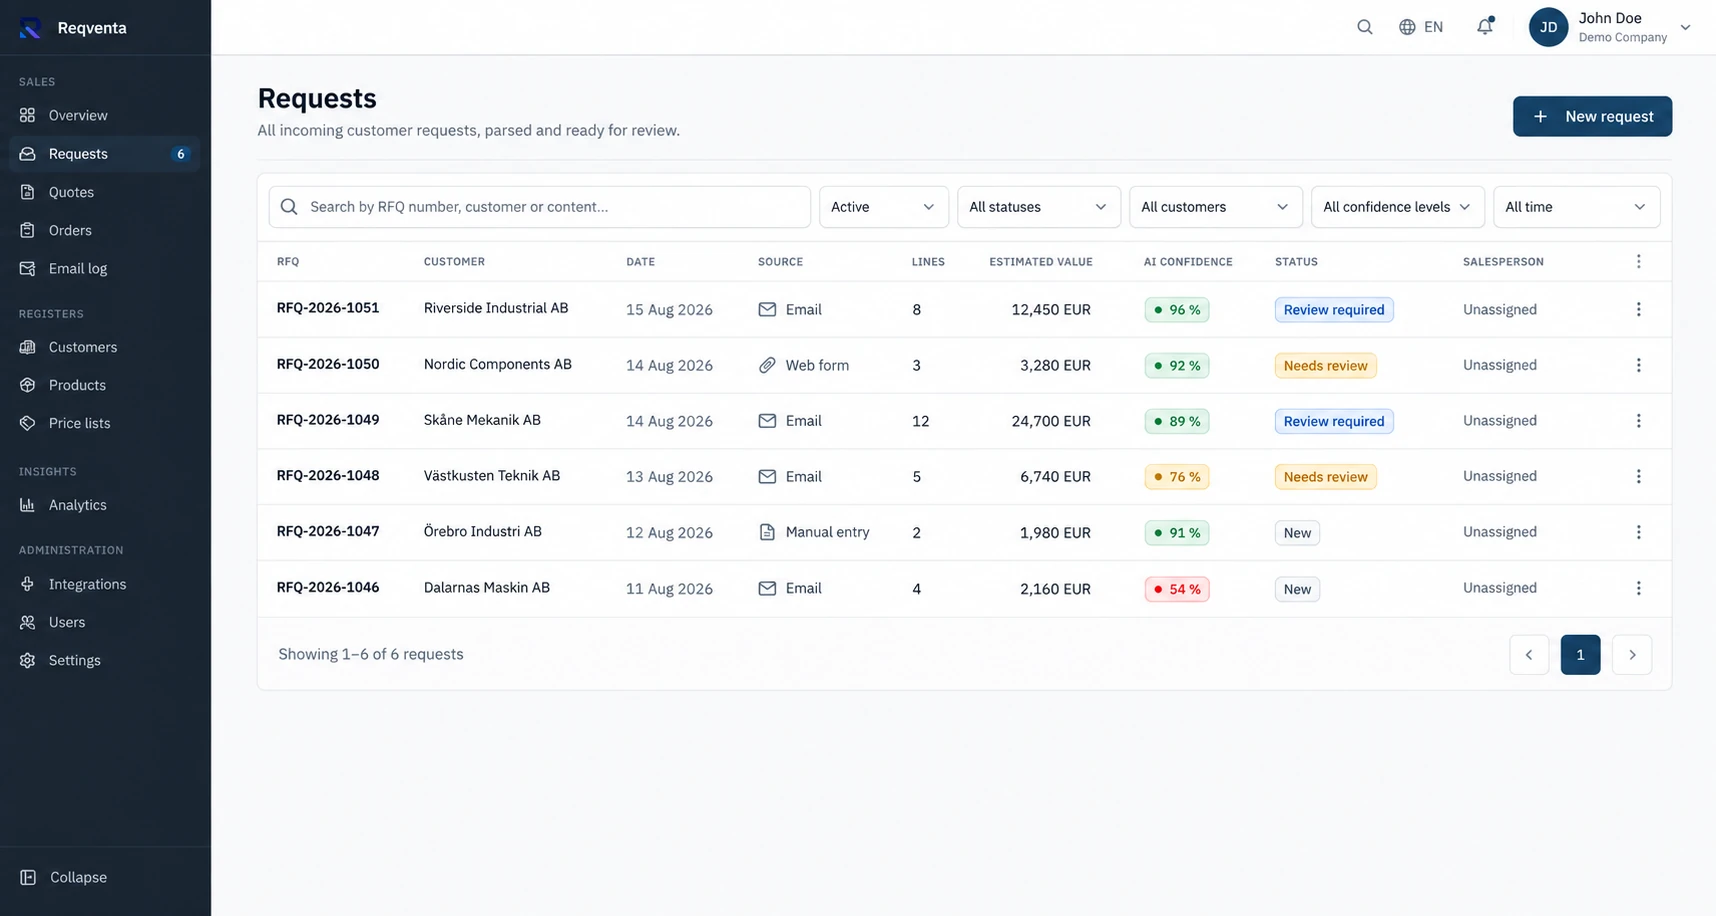Open row actions for RFQ-2026-1049
1716x916 pixels.
(x=1638, y=421)
